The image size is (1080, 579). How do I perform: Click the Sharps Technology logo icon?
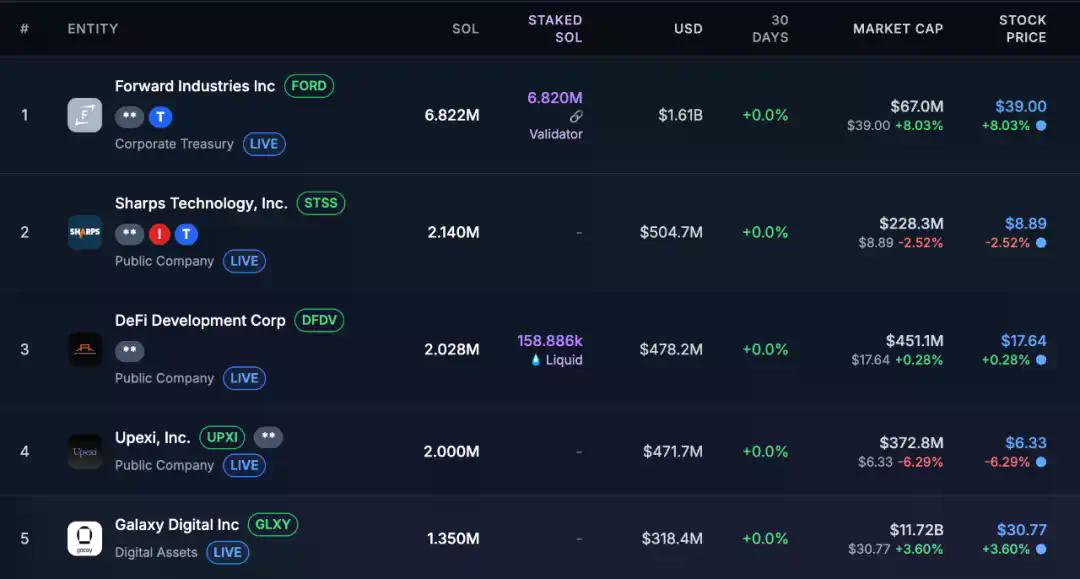point(84,232)
